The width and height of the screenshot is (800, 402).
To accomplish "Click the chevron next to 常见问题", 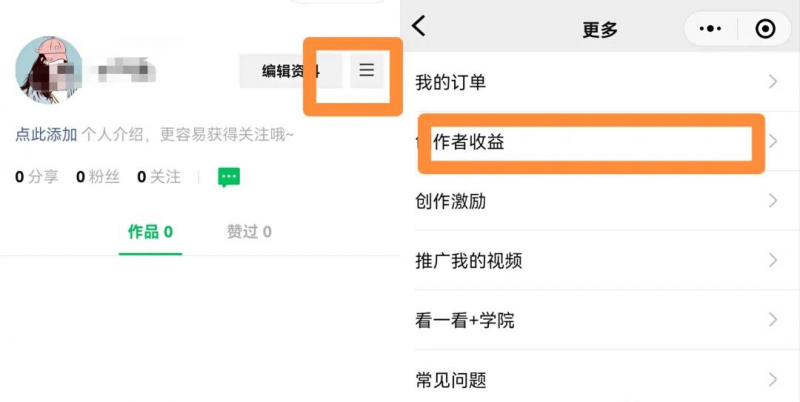I will pos(772,379).
